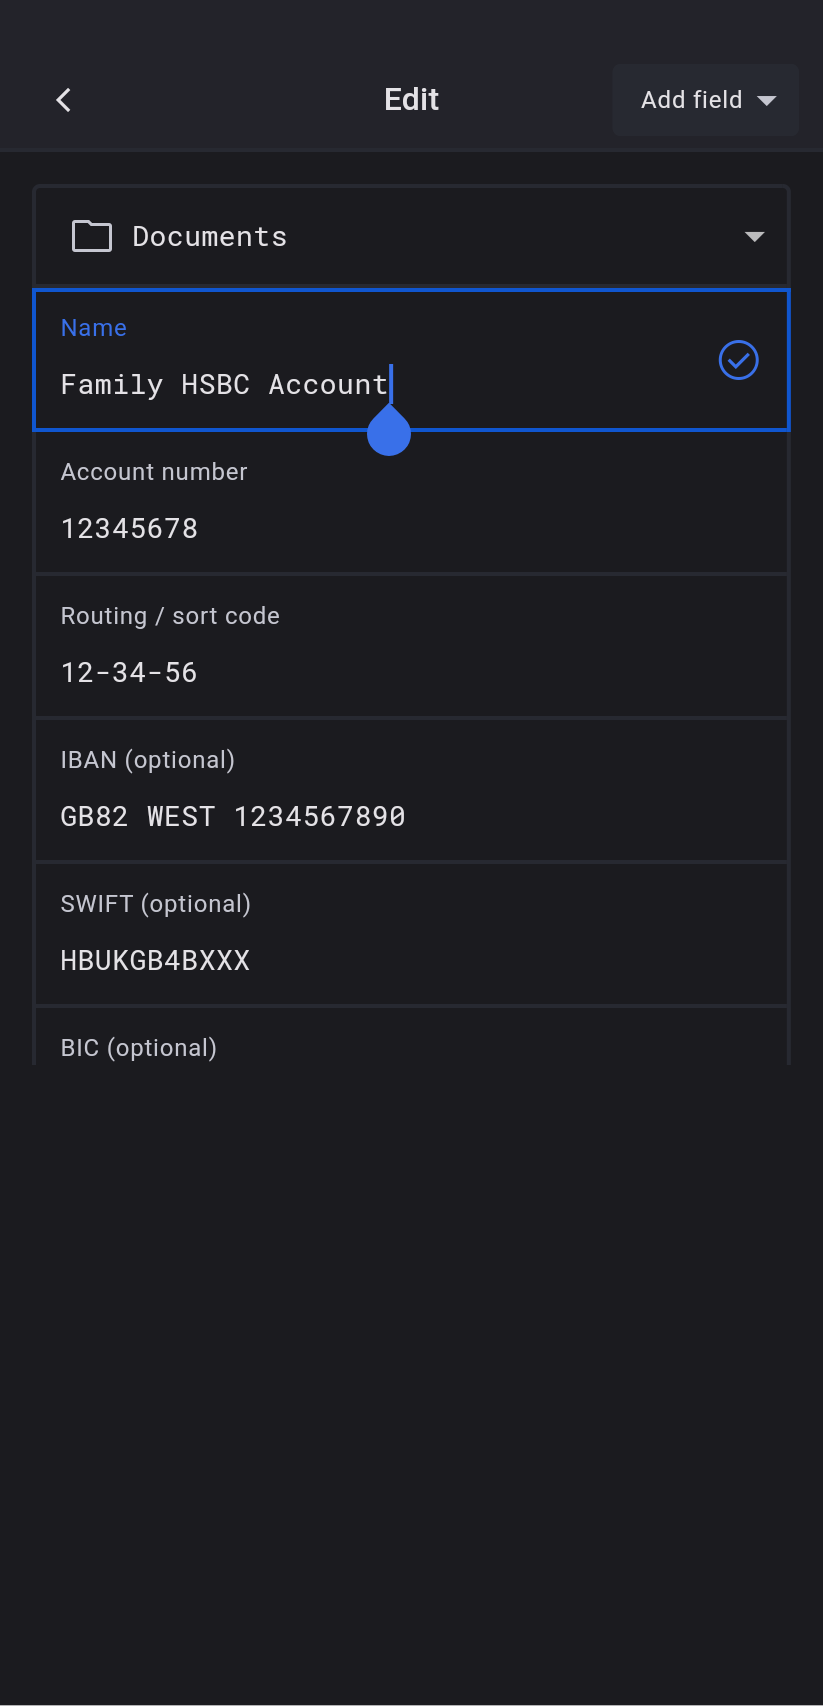Focus the Account number value 12345678
This screenshot has height=1706, width=823.
pos(130,529)
